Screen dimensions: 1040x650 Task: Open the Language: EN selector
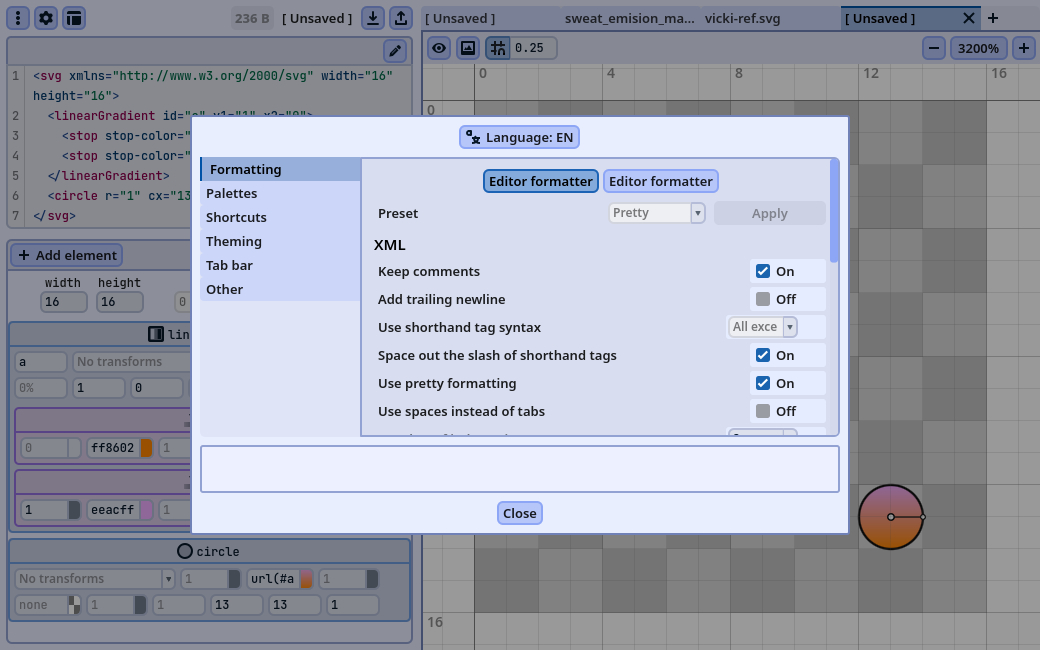click(x=520, y=137)
